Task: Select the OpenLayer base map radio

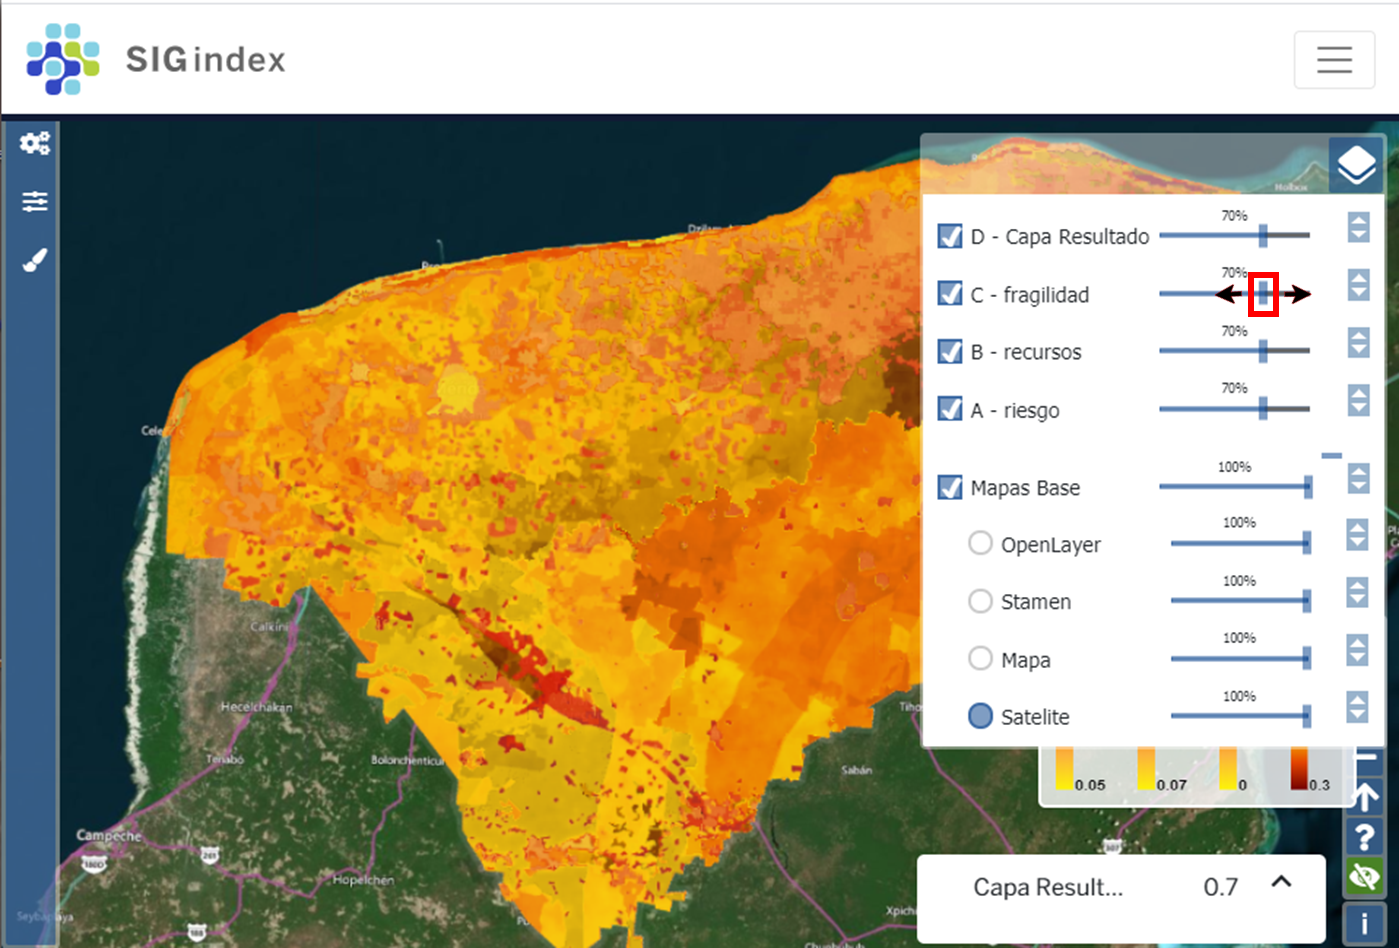Action: [x=980, y=543]
